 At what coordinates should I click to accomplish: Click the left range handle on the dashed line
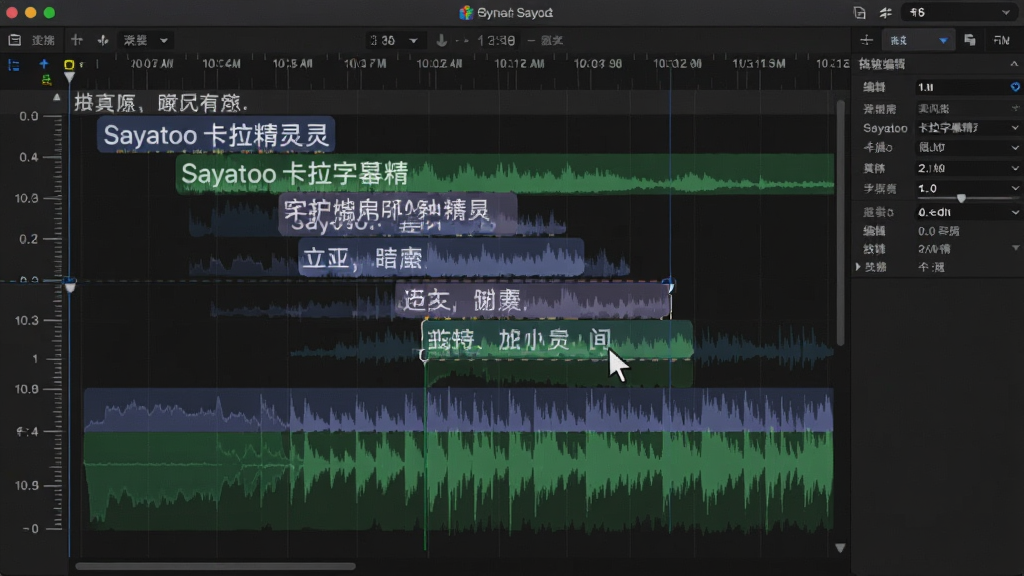tap(70, 286)
